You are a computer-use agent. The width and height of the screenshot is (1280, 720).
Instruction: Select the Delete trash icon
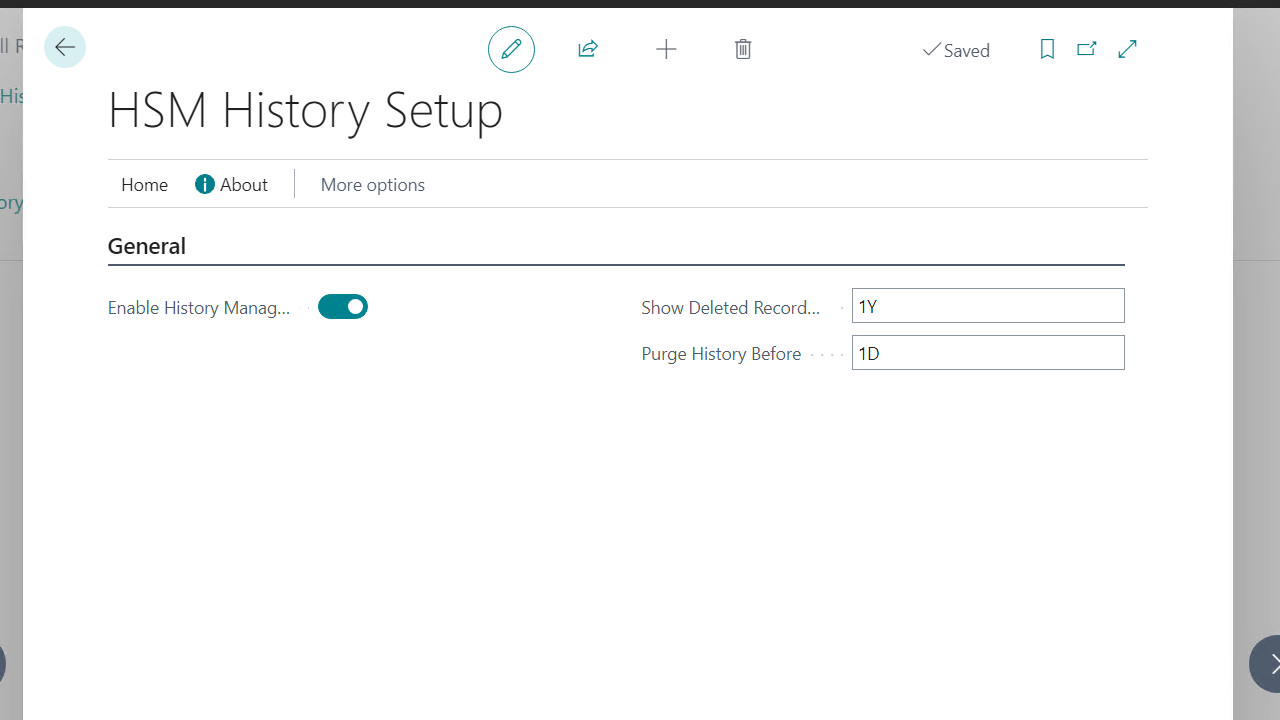coord(743,49)
